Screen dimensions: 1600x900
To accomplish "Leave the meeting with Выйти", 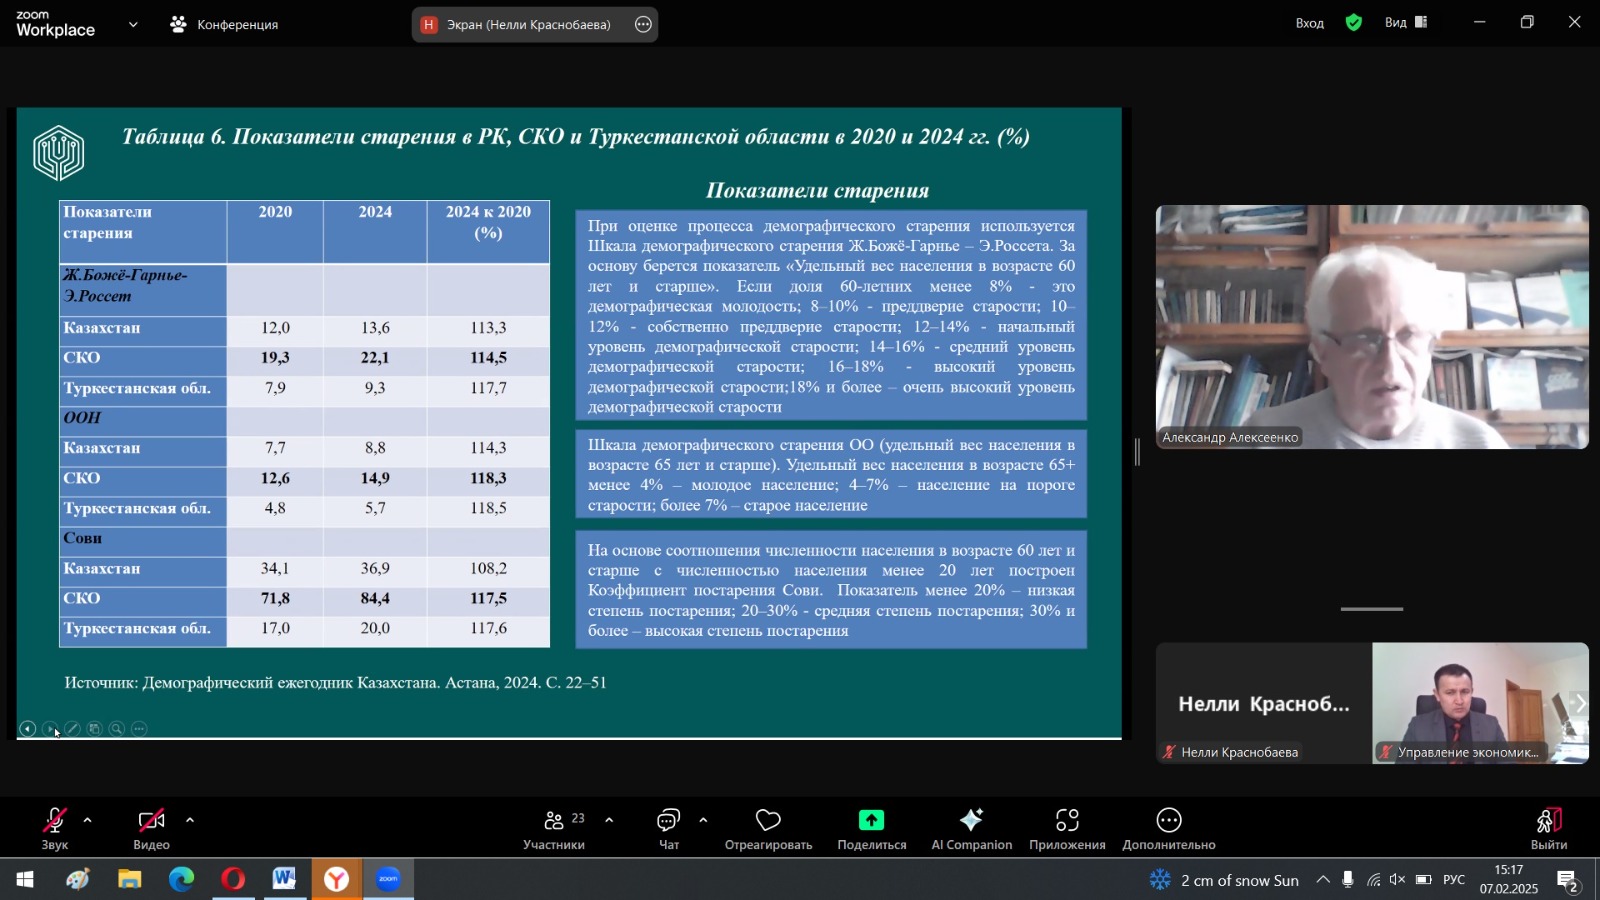I will point(1548,828).
